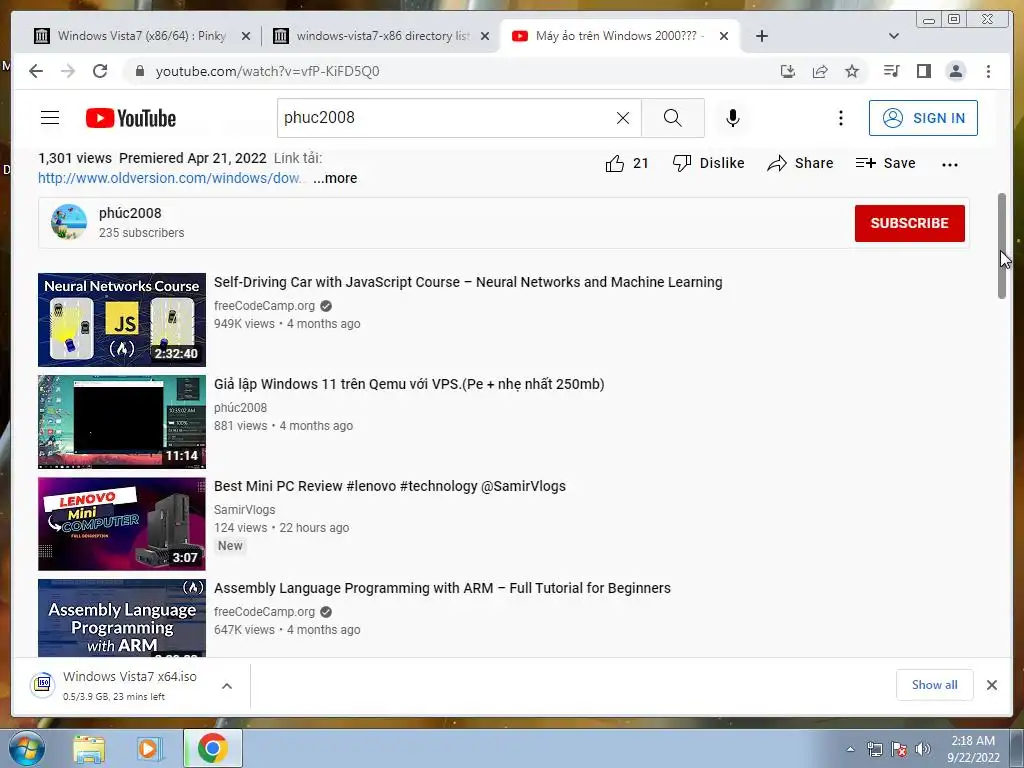1024x768 pixels.
Task: Click the SIGN IN button
Action: 923,118
